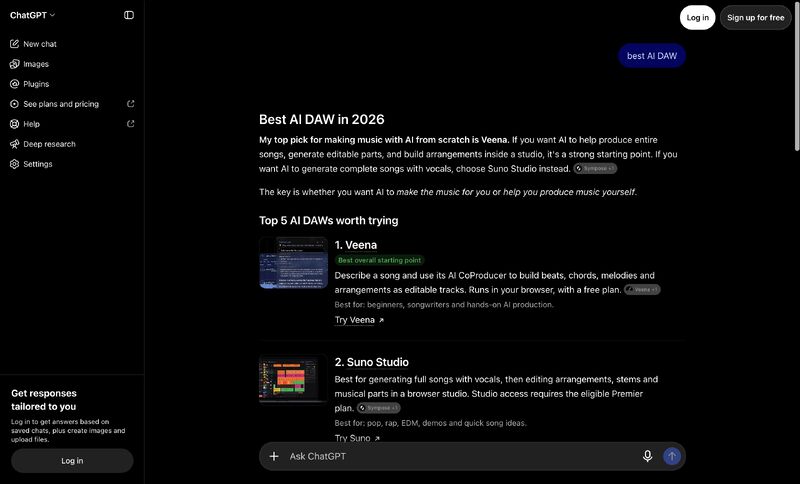The height and width of the screenshot is (484, 800).
Task: Click the Settings gear icon
Action: tap(14, 164)
